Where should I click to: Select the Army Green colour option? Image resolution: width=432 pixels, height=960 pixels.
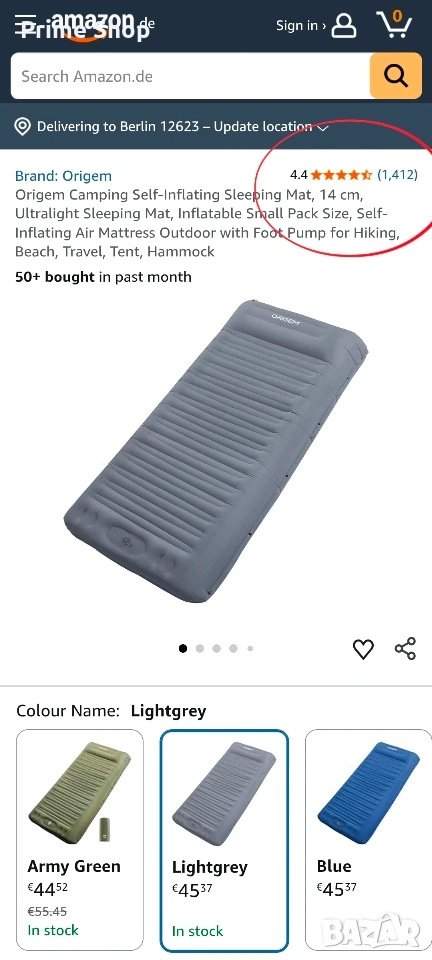pos(80,839)
